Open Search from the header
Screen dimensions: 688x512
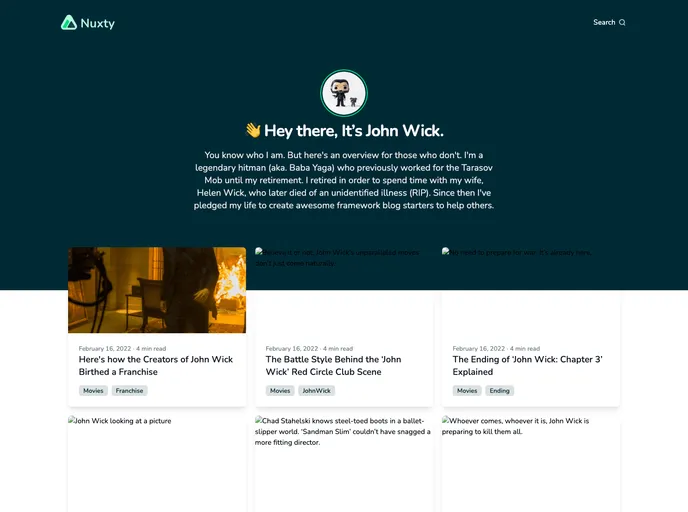(x=604, y=22)
